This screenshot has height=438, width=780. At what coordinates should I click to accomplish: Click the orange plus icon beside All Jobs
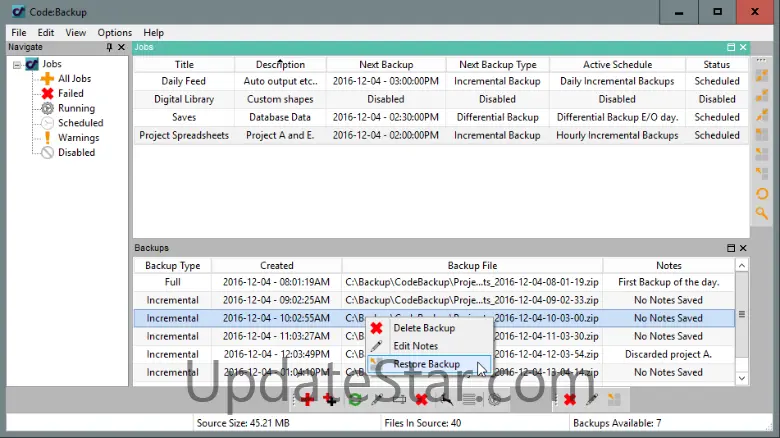click(x=47, y=79)
